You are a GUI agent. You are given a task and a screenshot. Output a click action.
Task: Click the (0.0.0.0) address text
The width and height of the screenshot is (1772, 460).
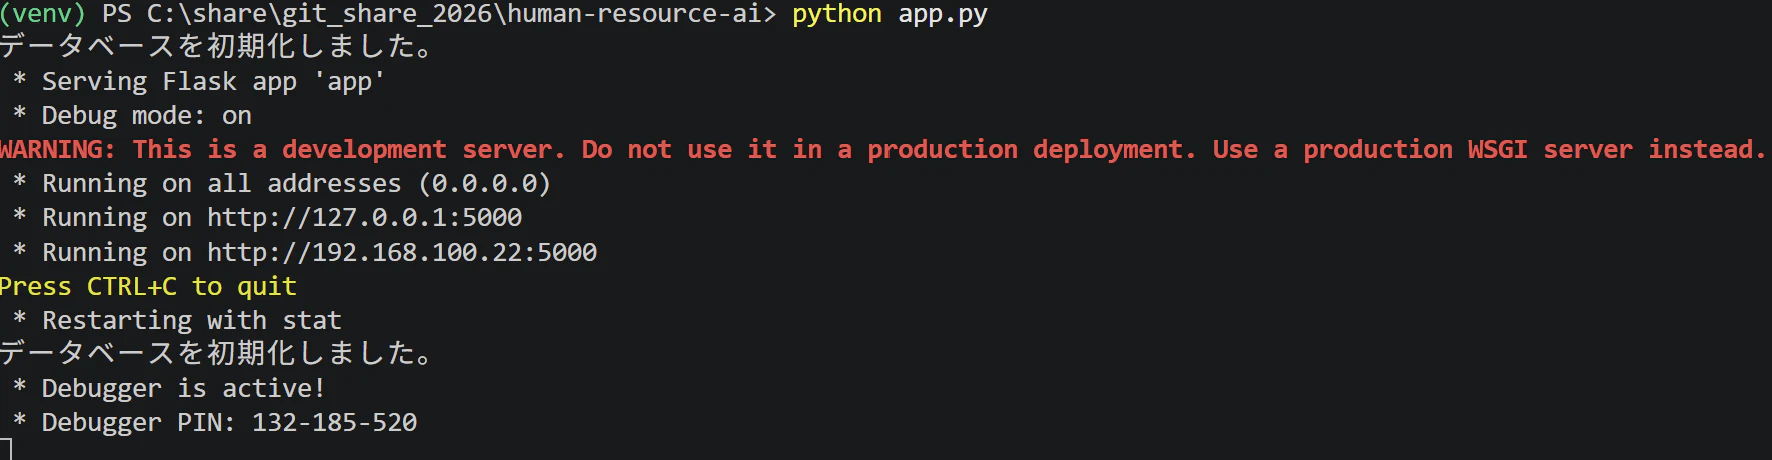485,184
